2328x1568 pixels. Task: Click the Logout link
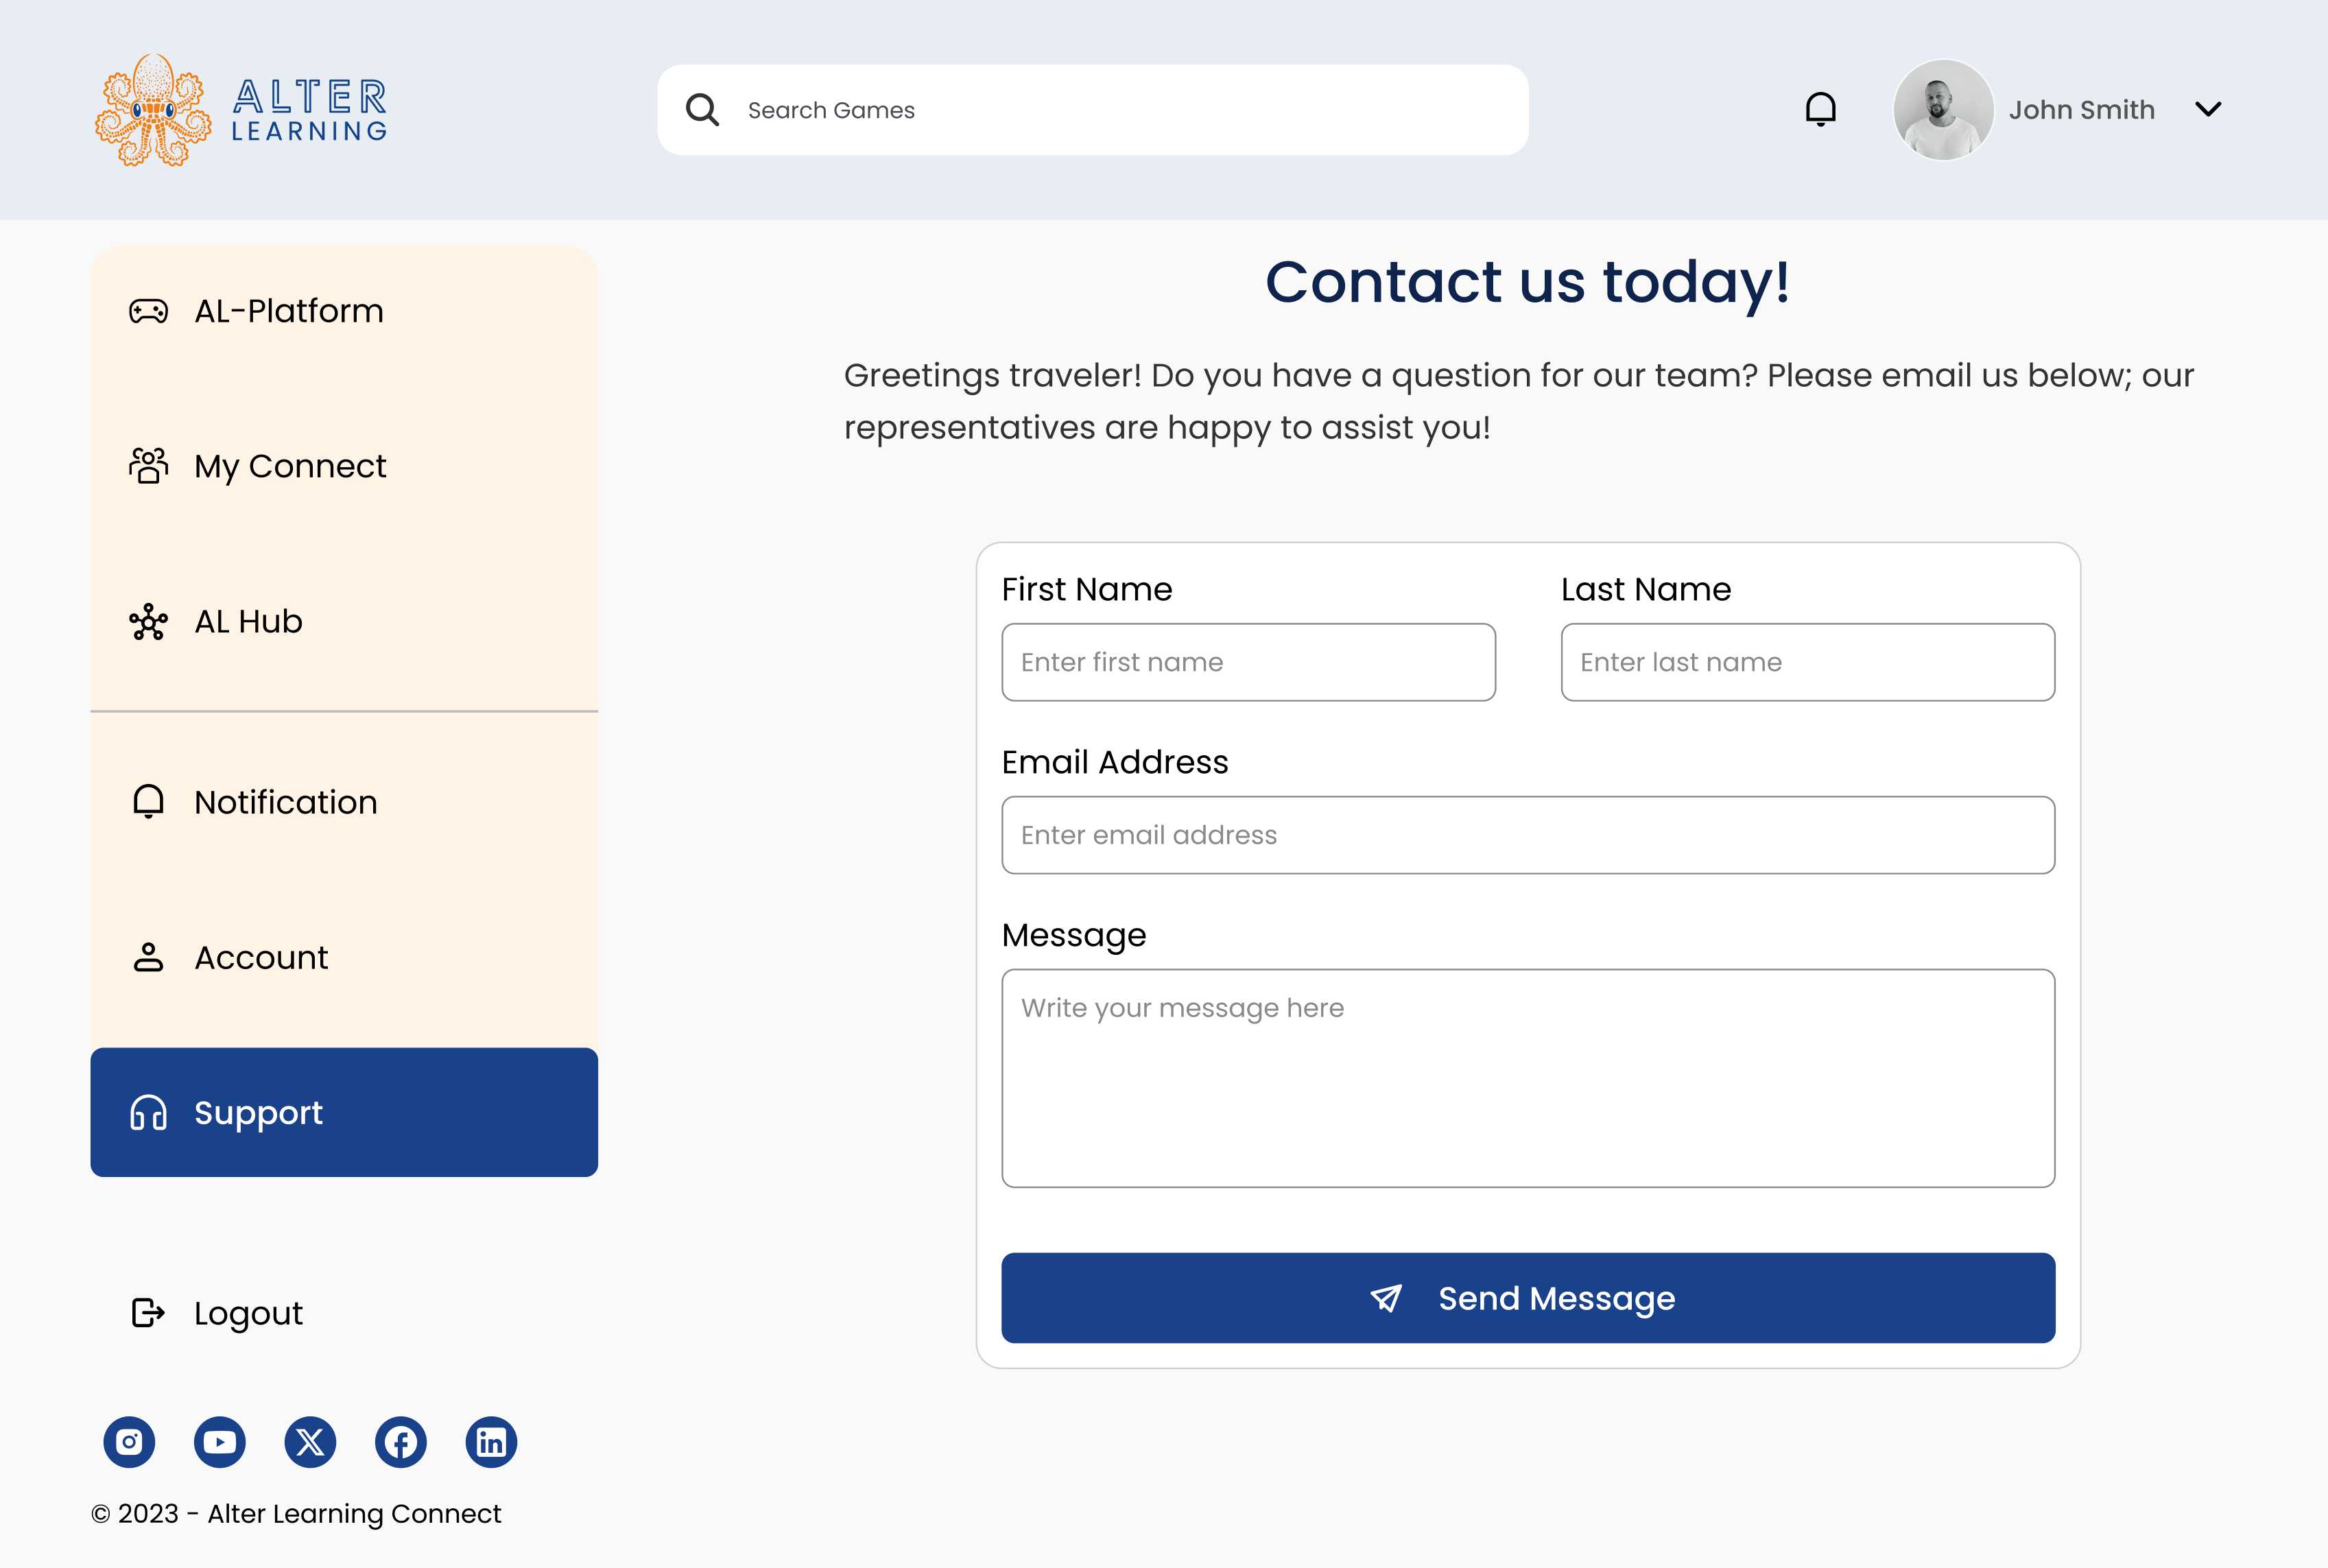[247, 1313]
